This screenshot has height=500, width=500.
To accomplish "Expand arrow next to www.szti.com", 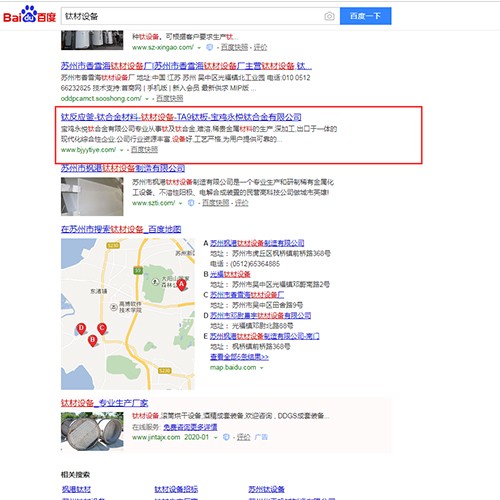I will [180, 203].
